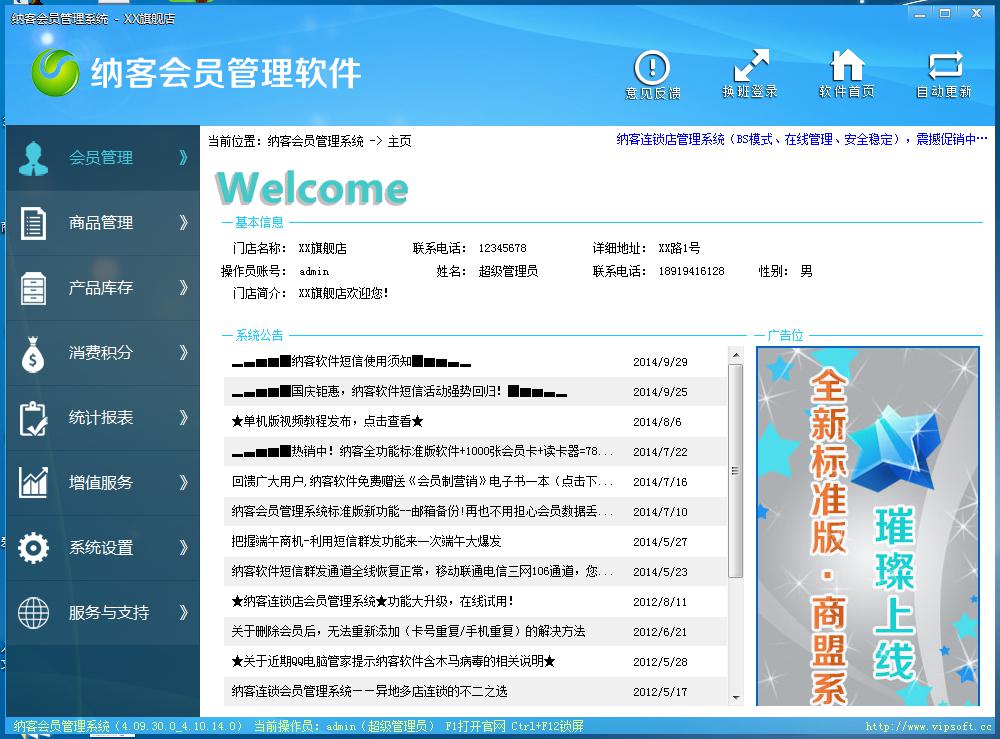Click the 自动更新 auto update icon

(x=944, y=67)
